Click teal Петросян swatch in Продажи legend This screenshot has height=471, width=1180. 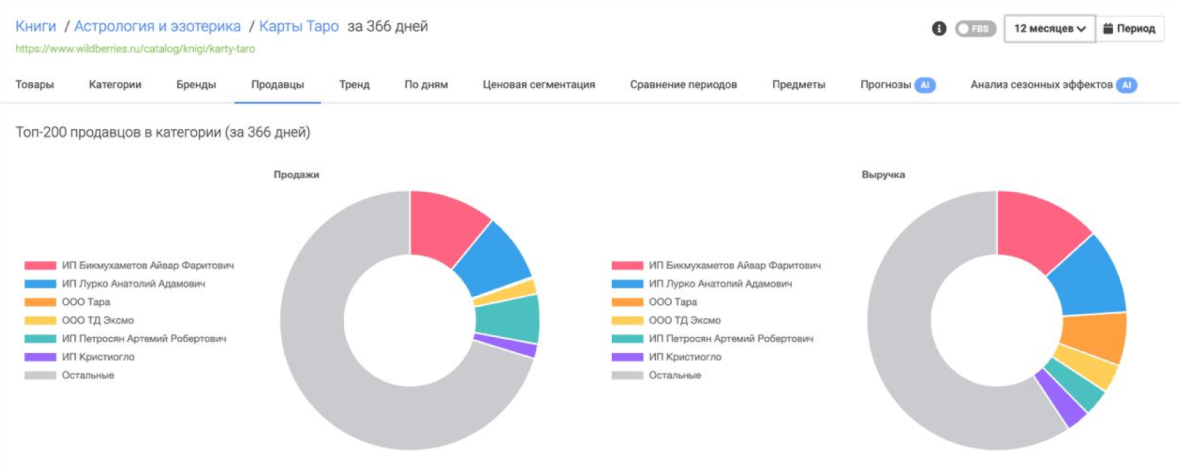point(40,339)
